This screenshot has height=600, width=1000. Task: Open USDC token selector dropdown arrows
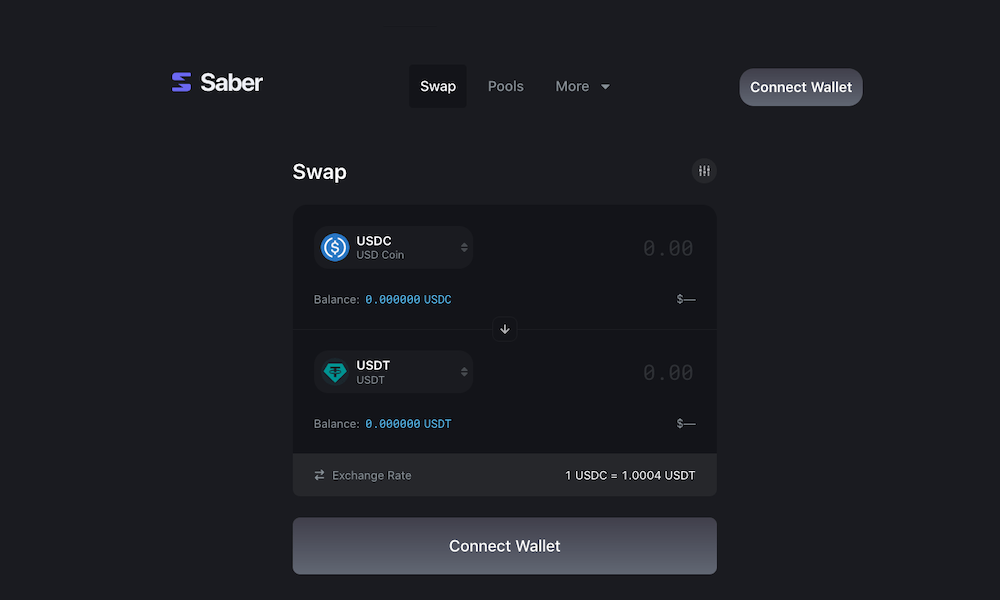(464, 247)
